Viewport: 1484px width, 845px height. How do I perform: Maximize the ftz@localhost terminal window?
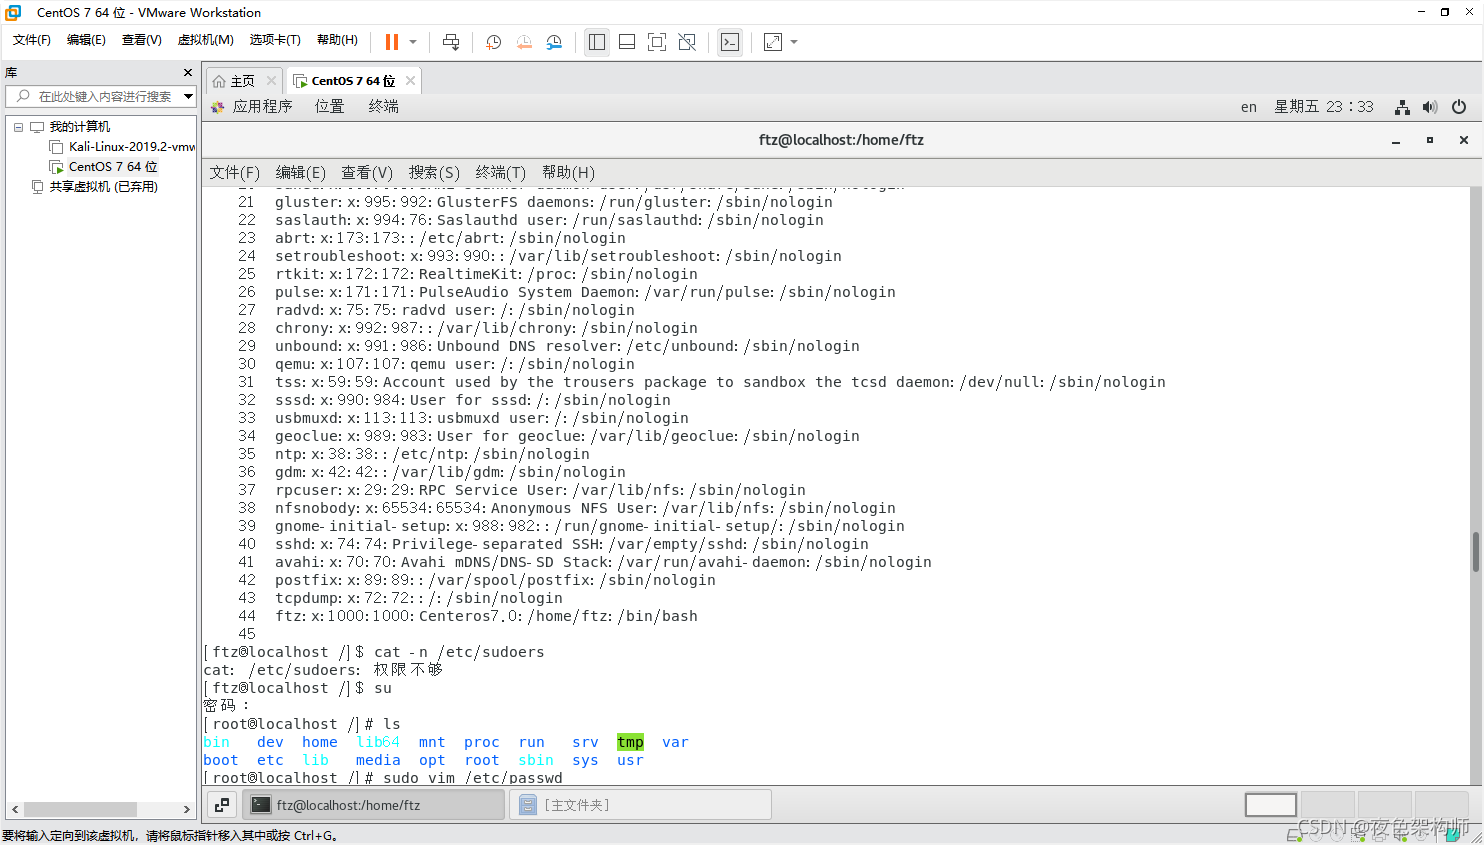point(1430,140)
